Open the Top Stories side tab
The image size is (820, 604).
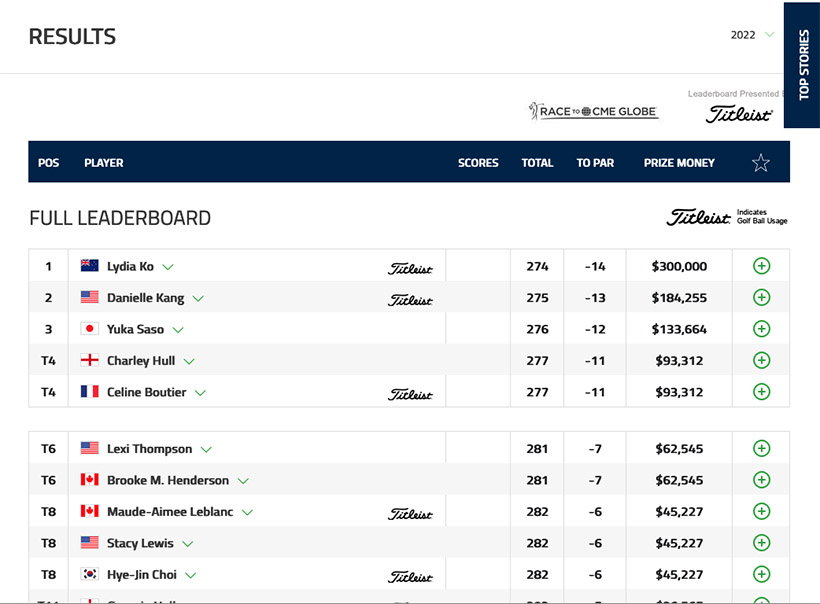click(x=803, y=65)
